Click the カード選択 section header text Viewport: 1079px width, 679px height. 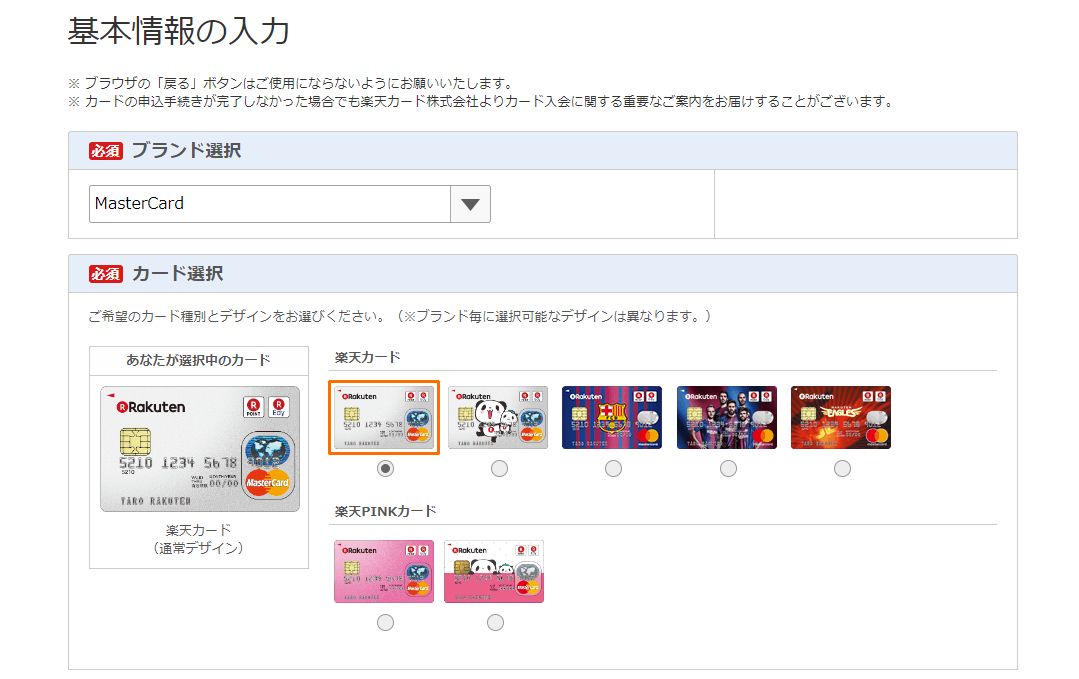178,274
